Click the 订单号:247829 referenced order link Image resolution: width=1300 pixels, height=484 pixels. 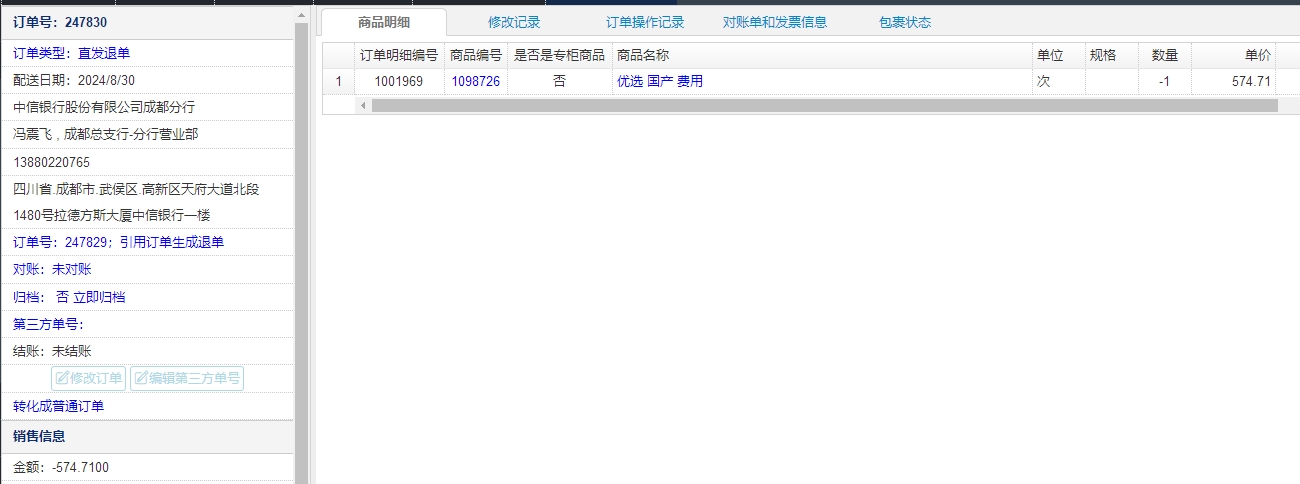click(x=118, y=242)
